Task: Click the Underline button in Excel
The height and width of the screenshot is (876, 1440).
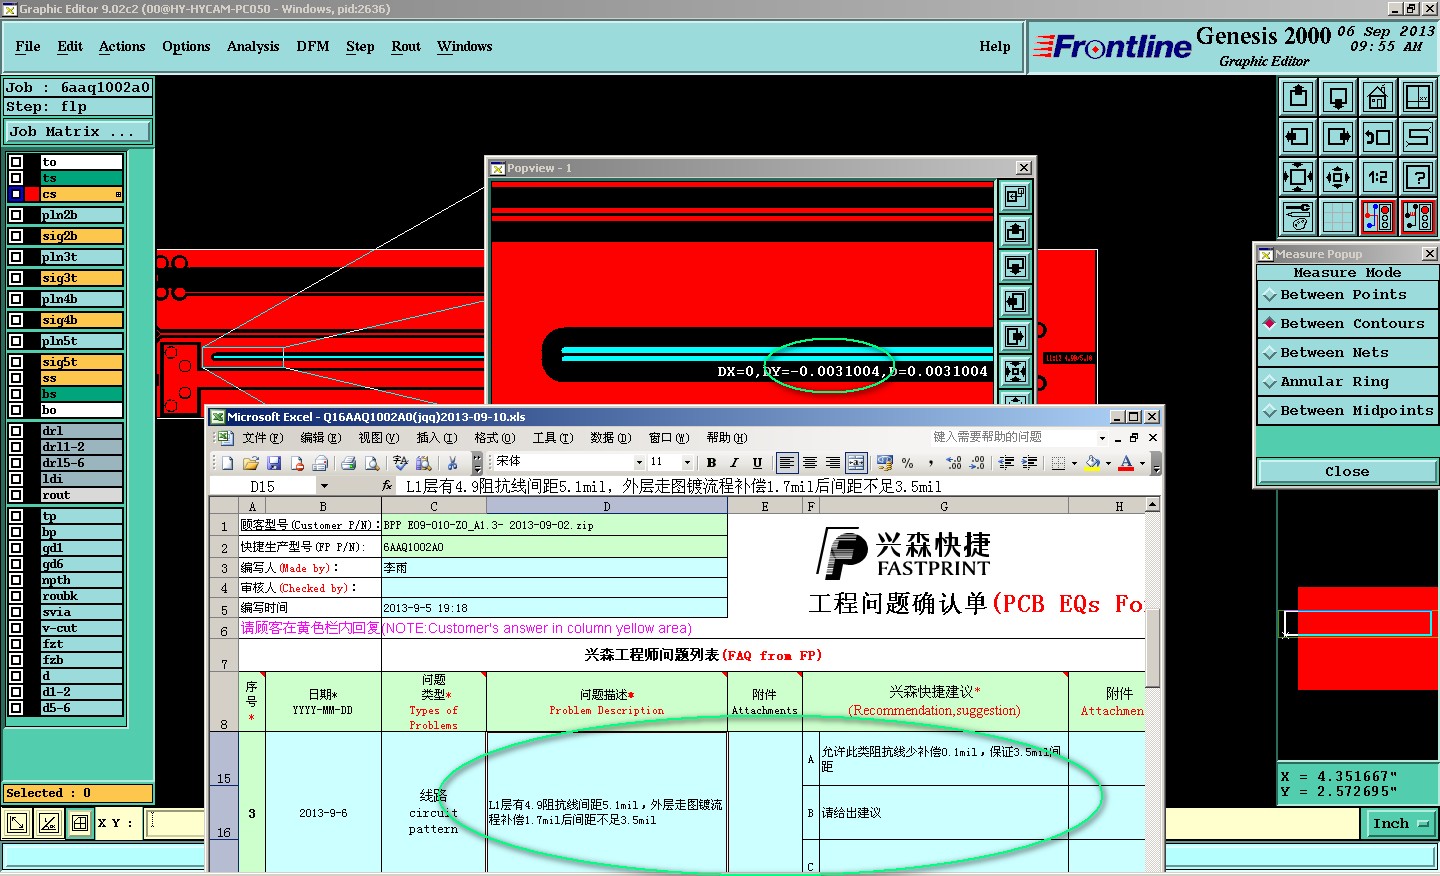Action: 757,463
